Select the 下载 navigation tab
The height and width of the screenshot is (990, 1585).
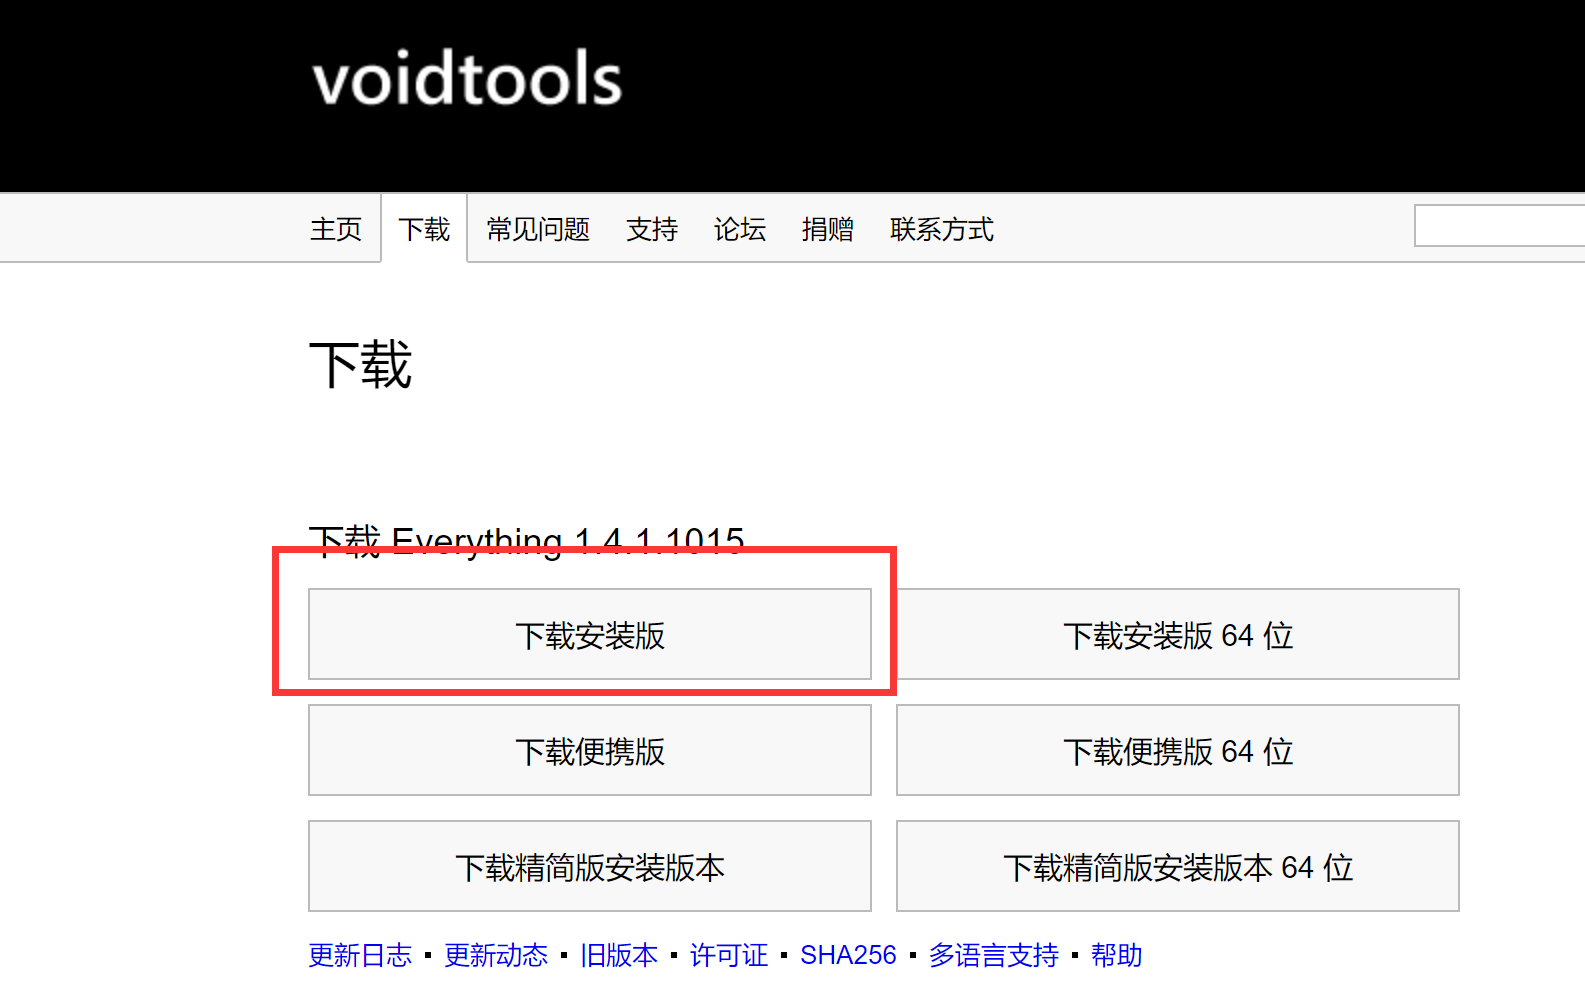coord(424,229)
